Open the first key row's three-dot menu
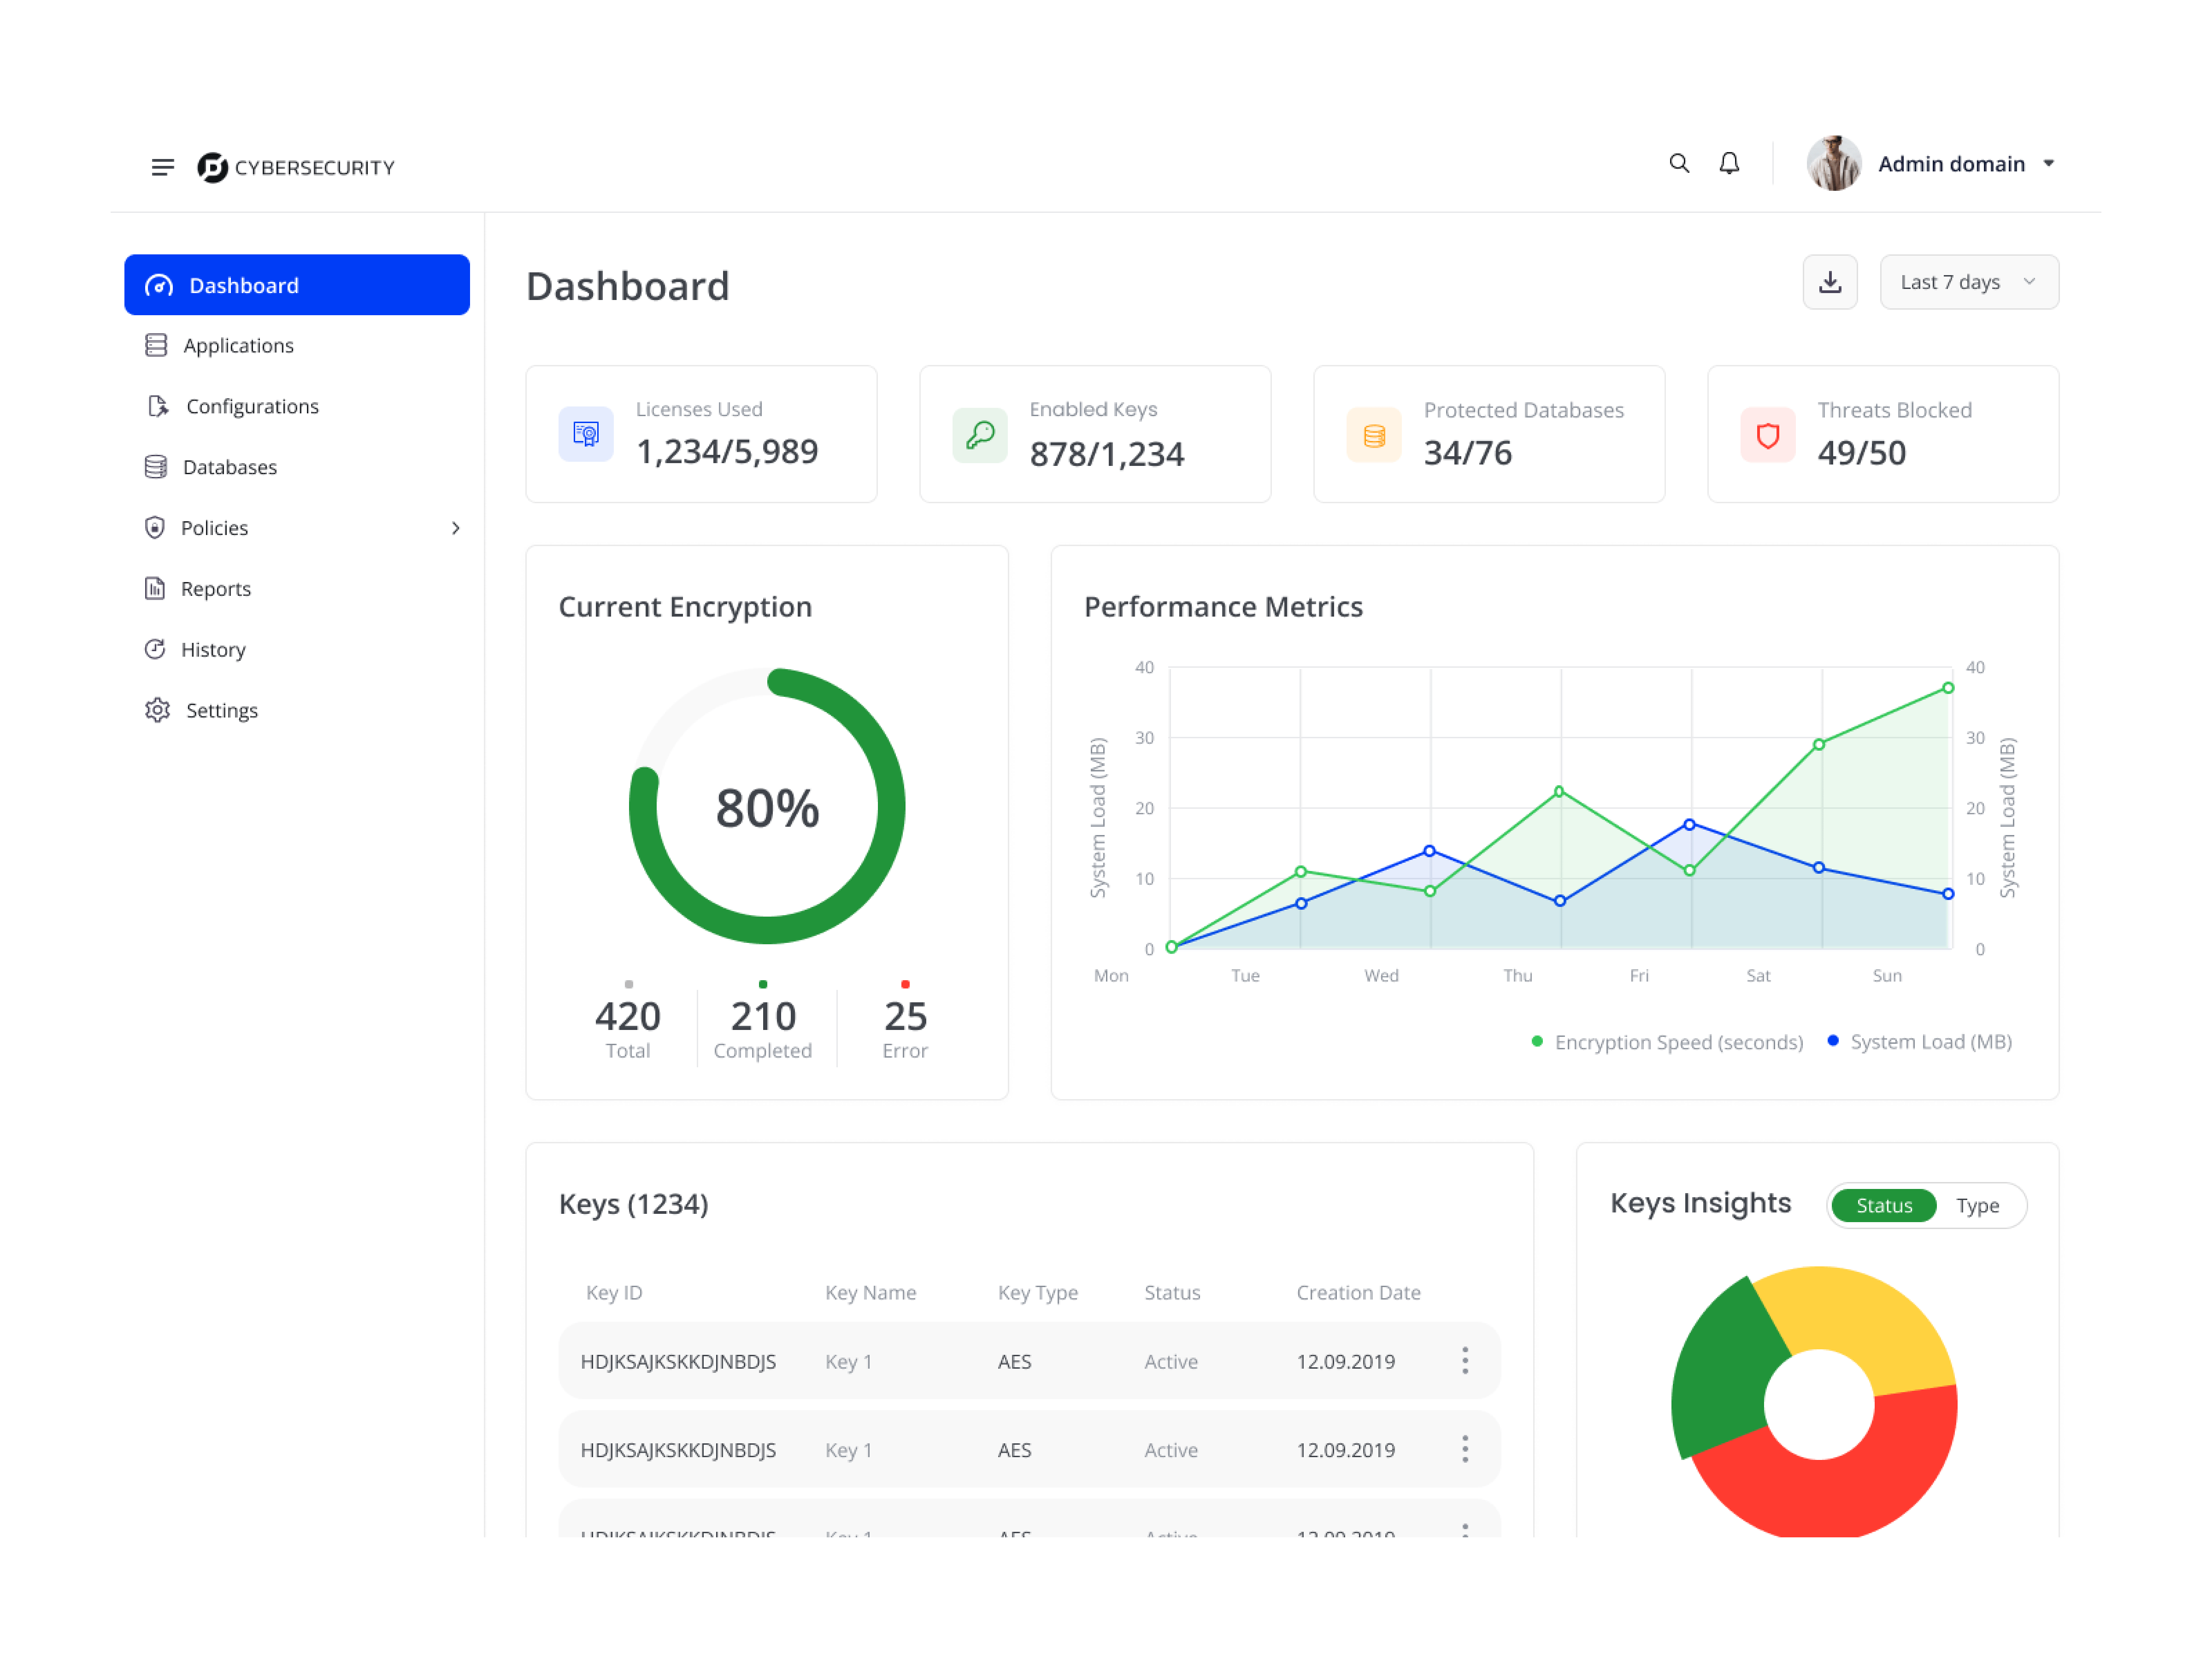 [x=1465, y=1361]
